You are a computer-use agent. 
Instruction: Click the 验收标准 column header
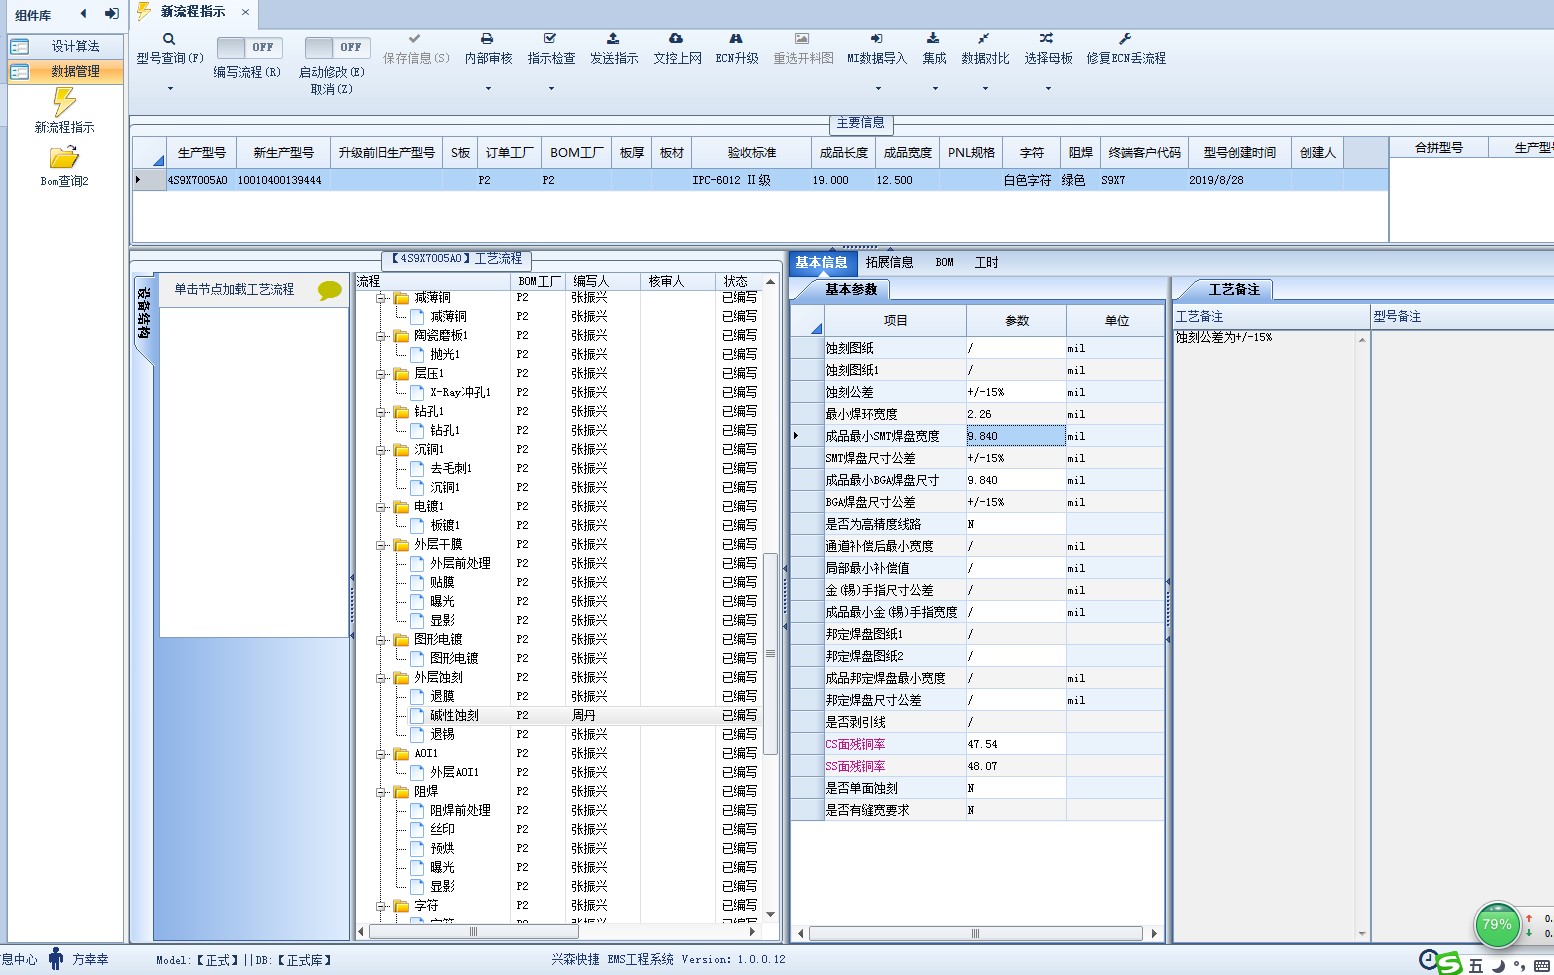pos(751,153)
